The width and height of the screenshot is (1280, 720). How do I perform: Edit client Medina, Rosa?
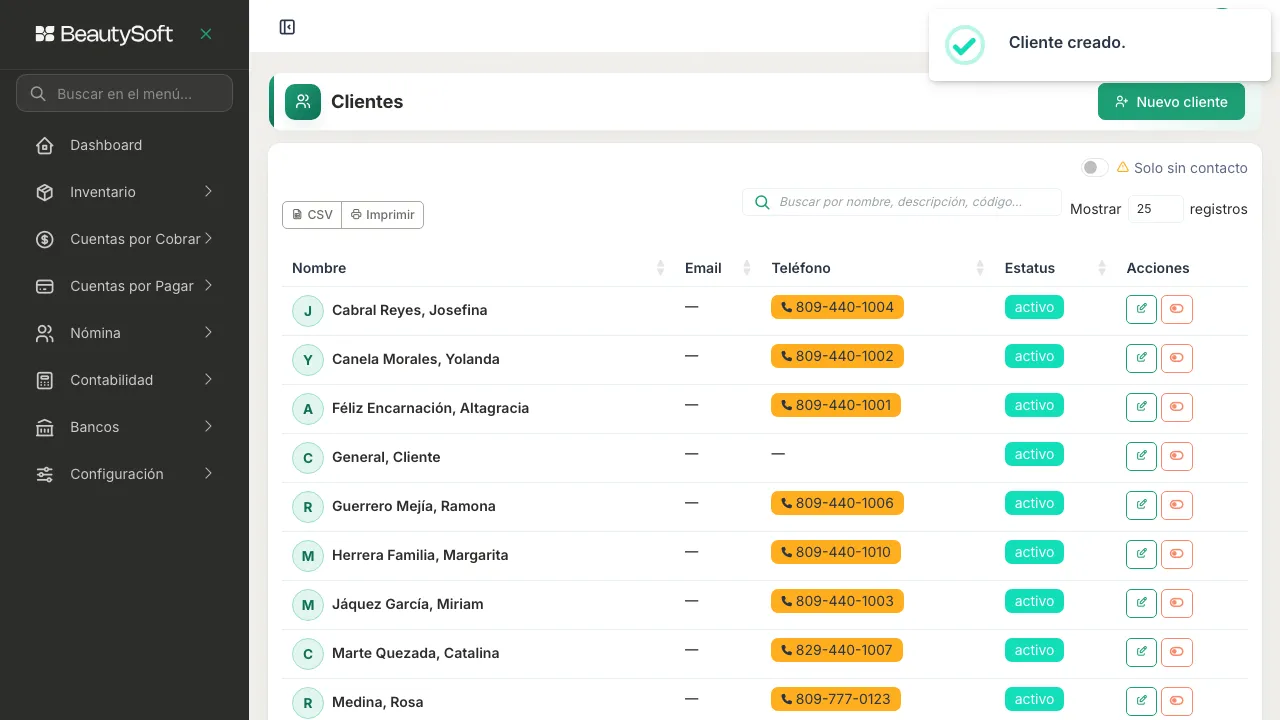(1141, 701)
